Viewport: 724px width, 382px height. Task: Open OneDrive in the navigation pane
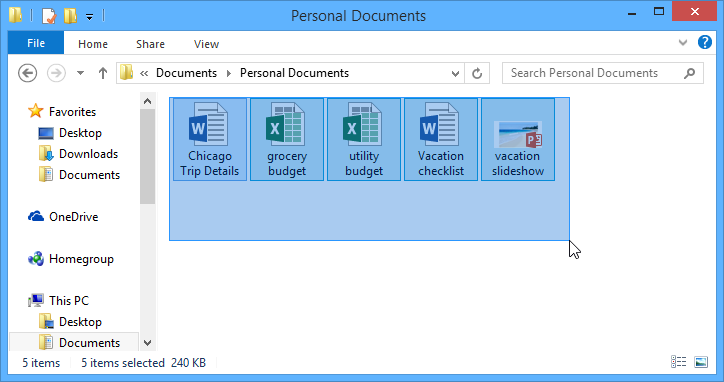(73, 217)
